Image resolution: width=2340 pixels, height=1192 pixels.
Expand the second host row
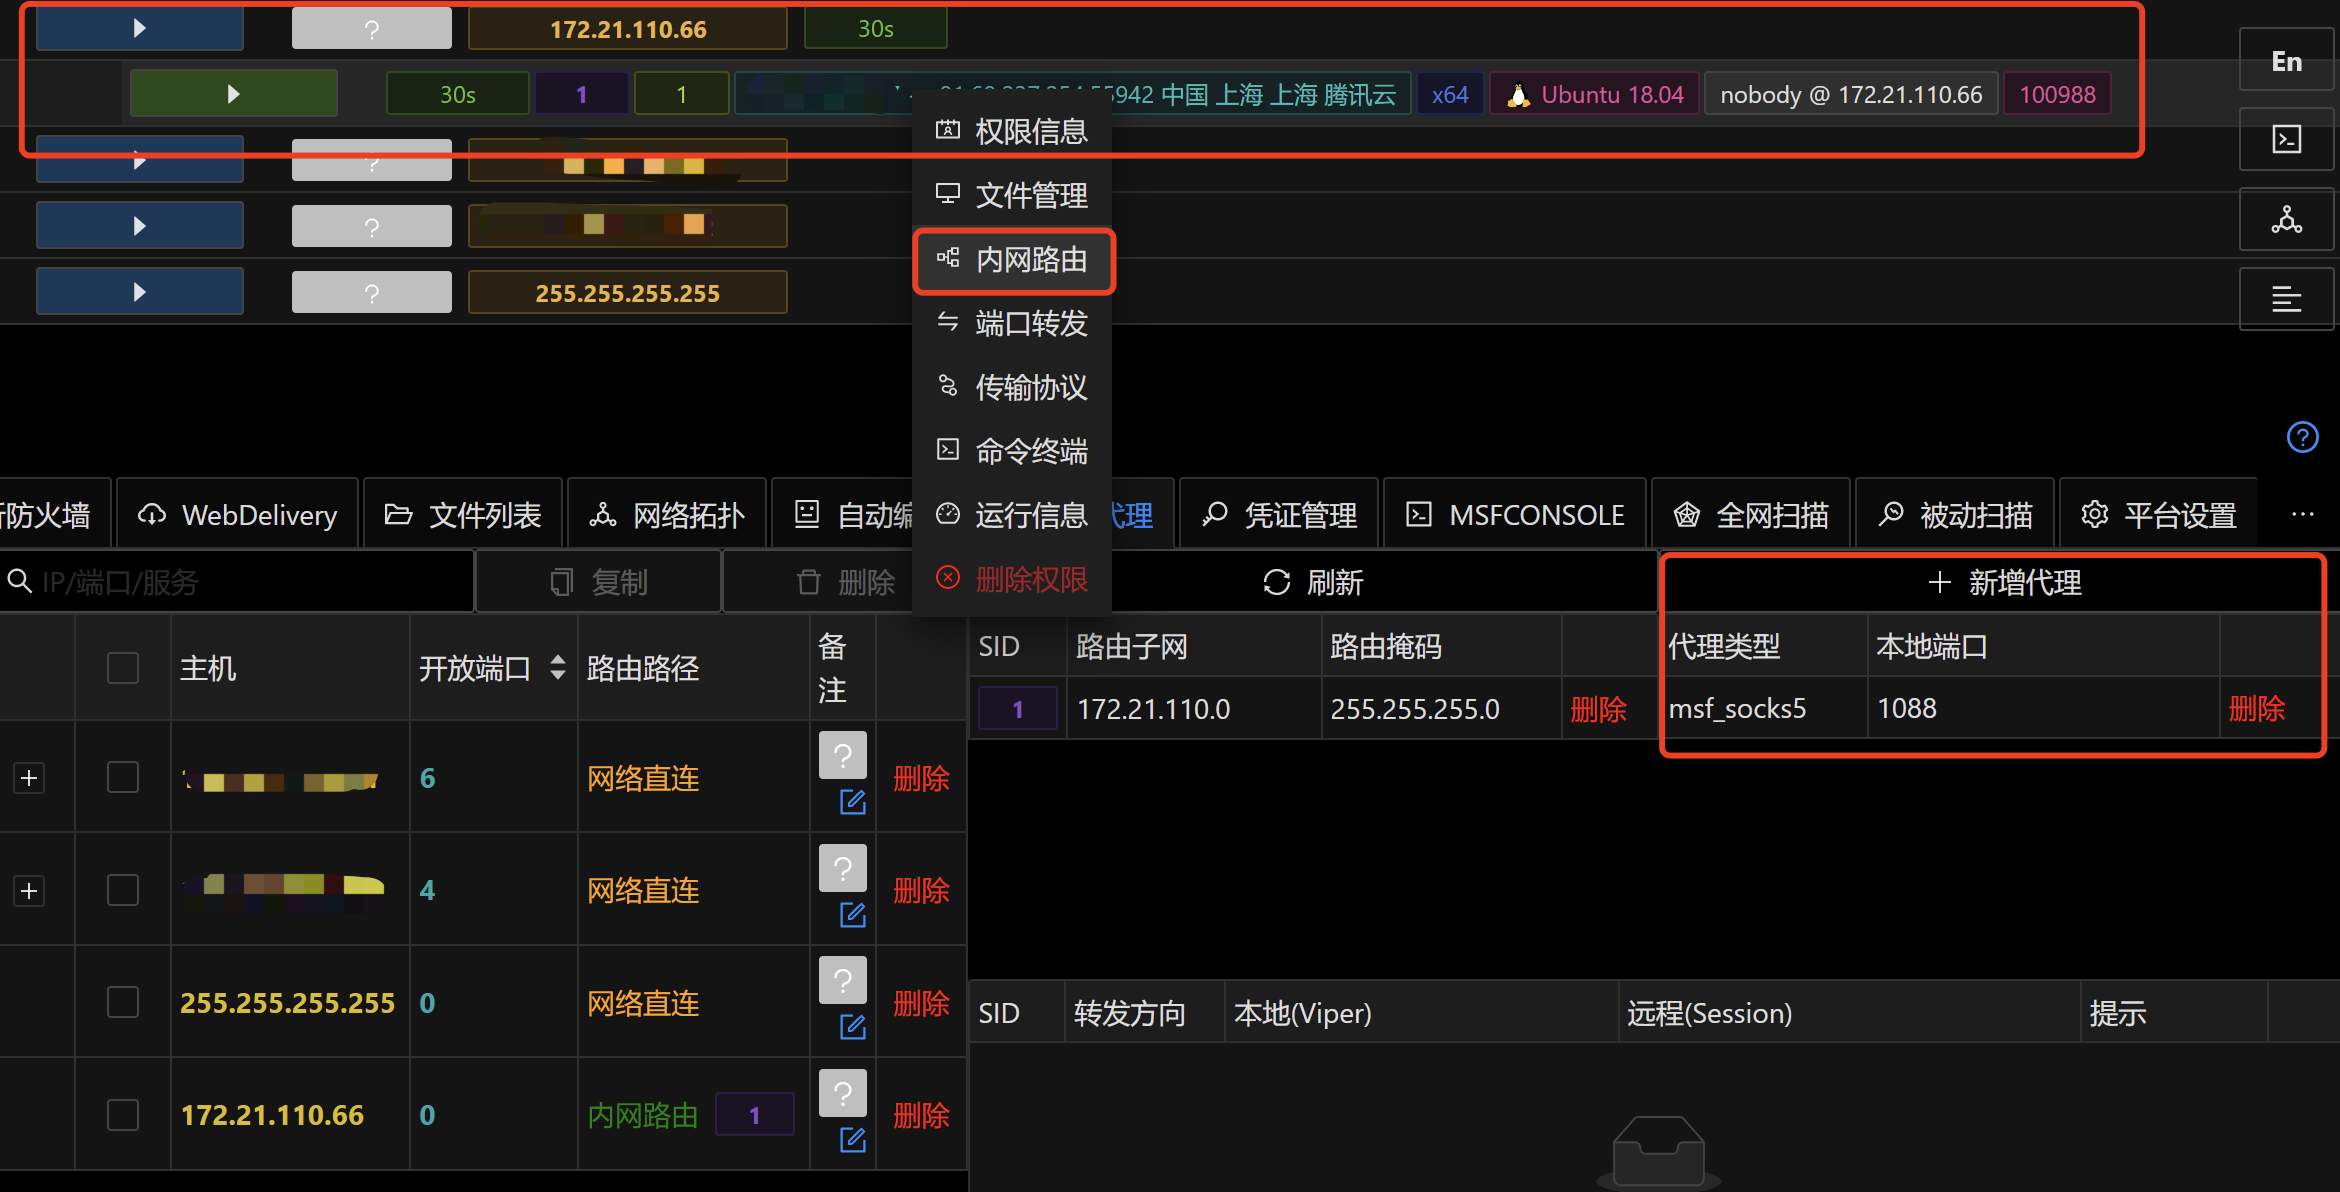point(28,890)
